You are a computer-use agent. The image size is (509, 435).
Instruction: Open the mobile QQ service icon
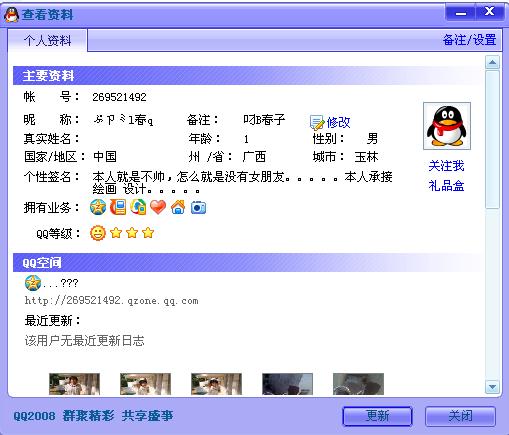(118, 207)
